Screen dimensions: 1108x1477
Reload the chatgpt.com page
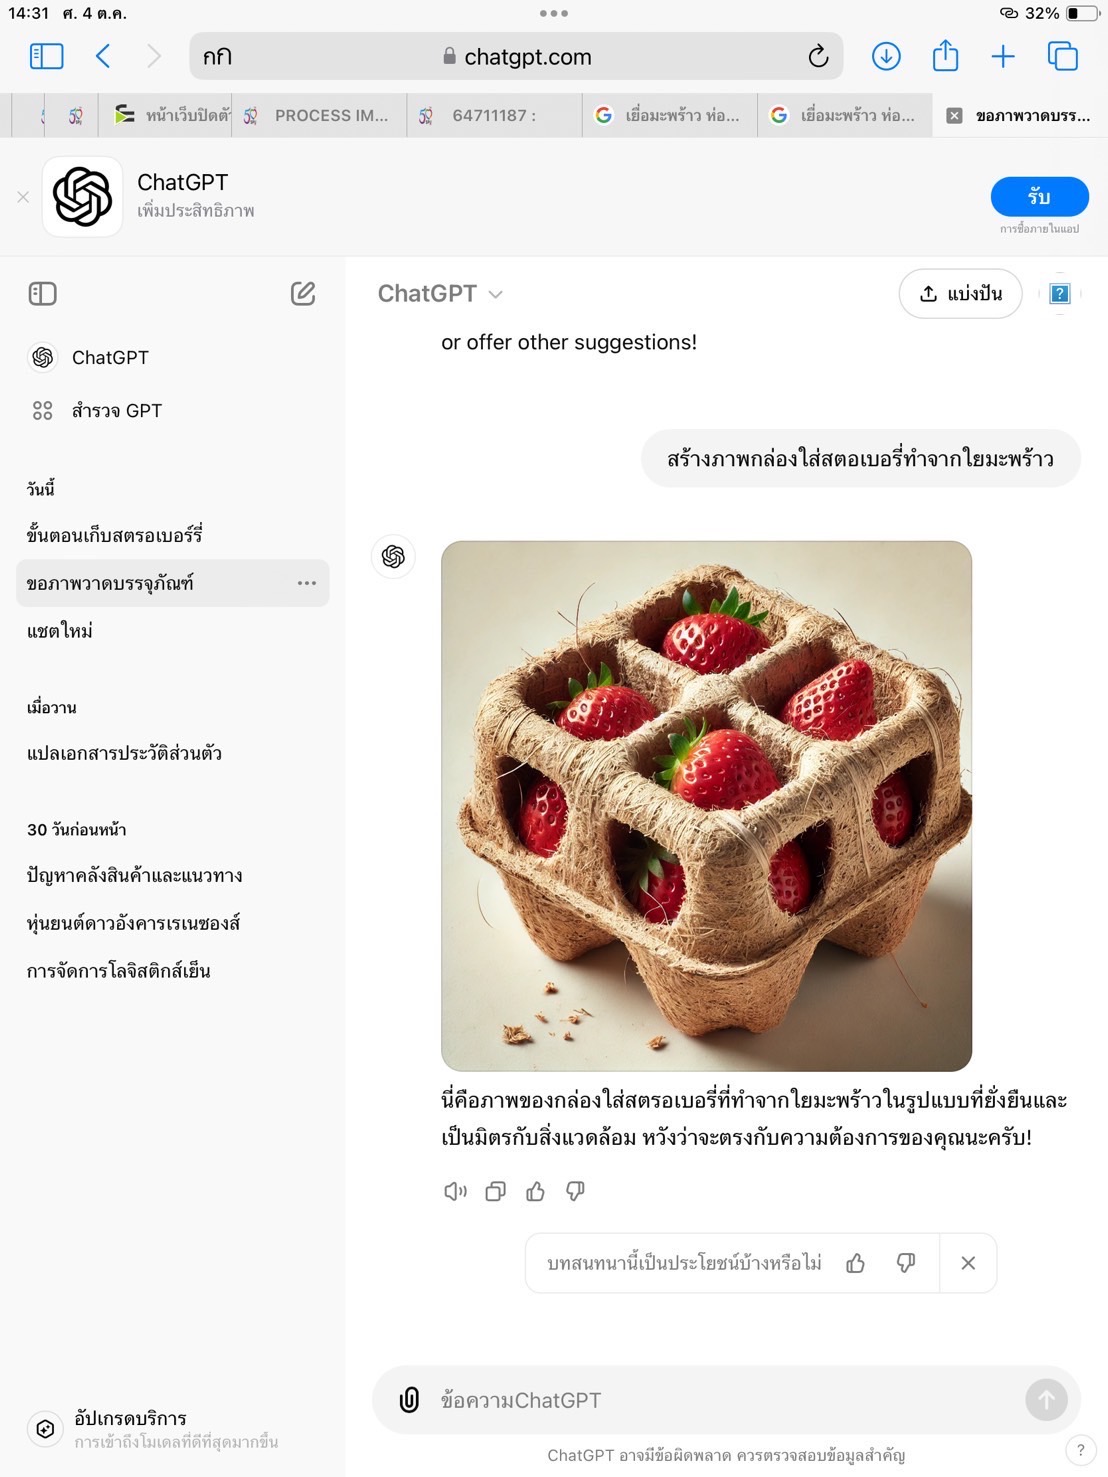pyautogui.click(x=818, y=57)
